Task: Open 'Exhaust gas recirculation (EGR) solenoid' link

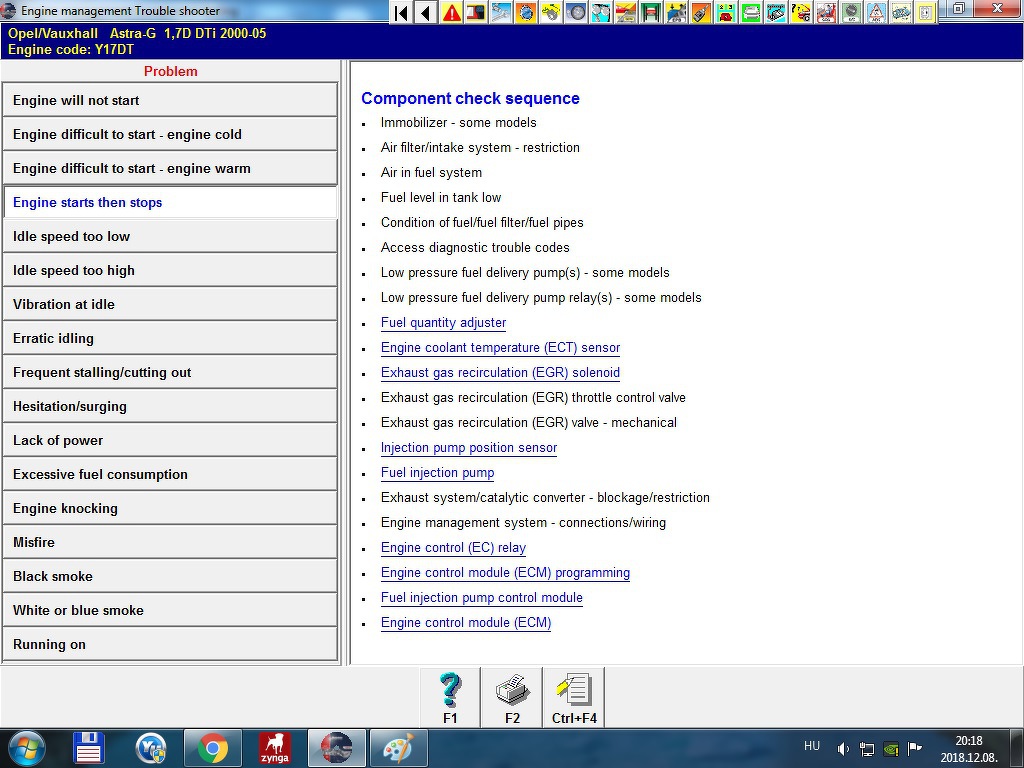Action: pyautogui.click(x=500, y=372)
